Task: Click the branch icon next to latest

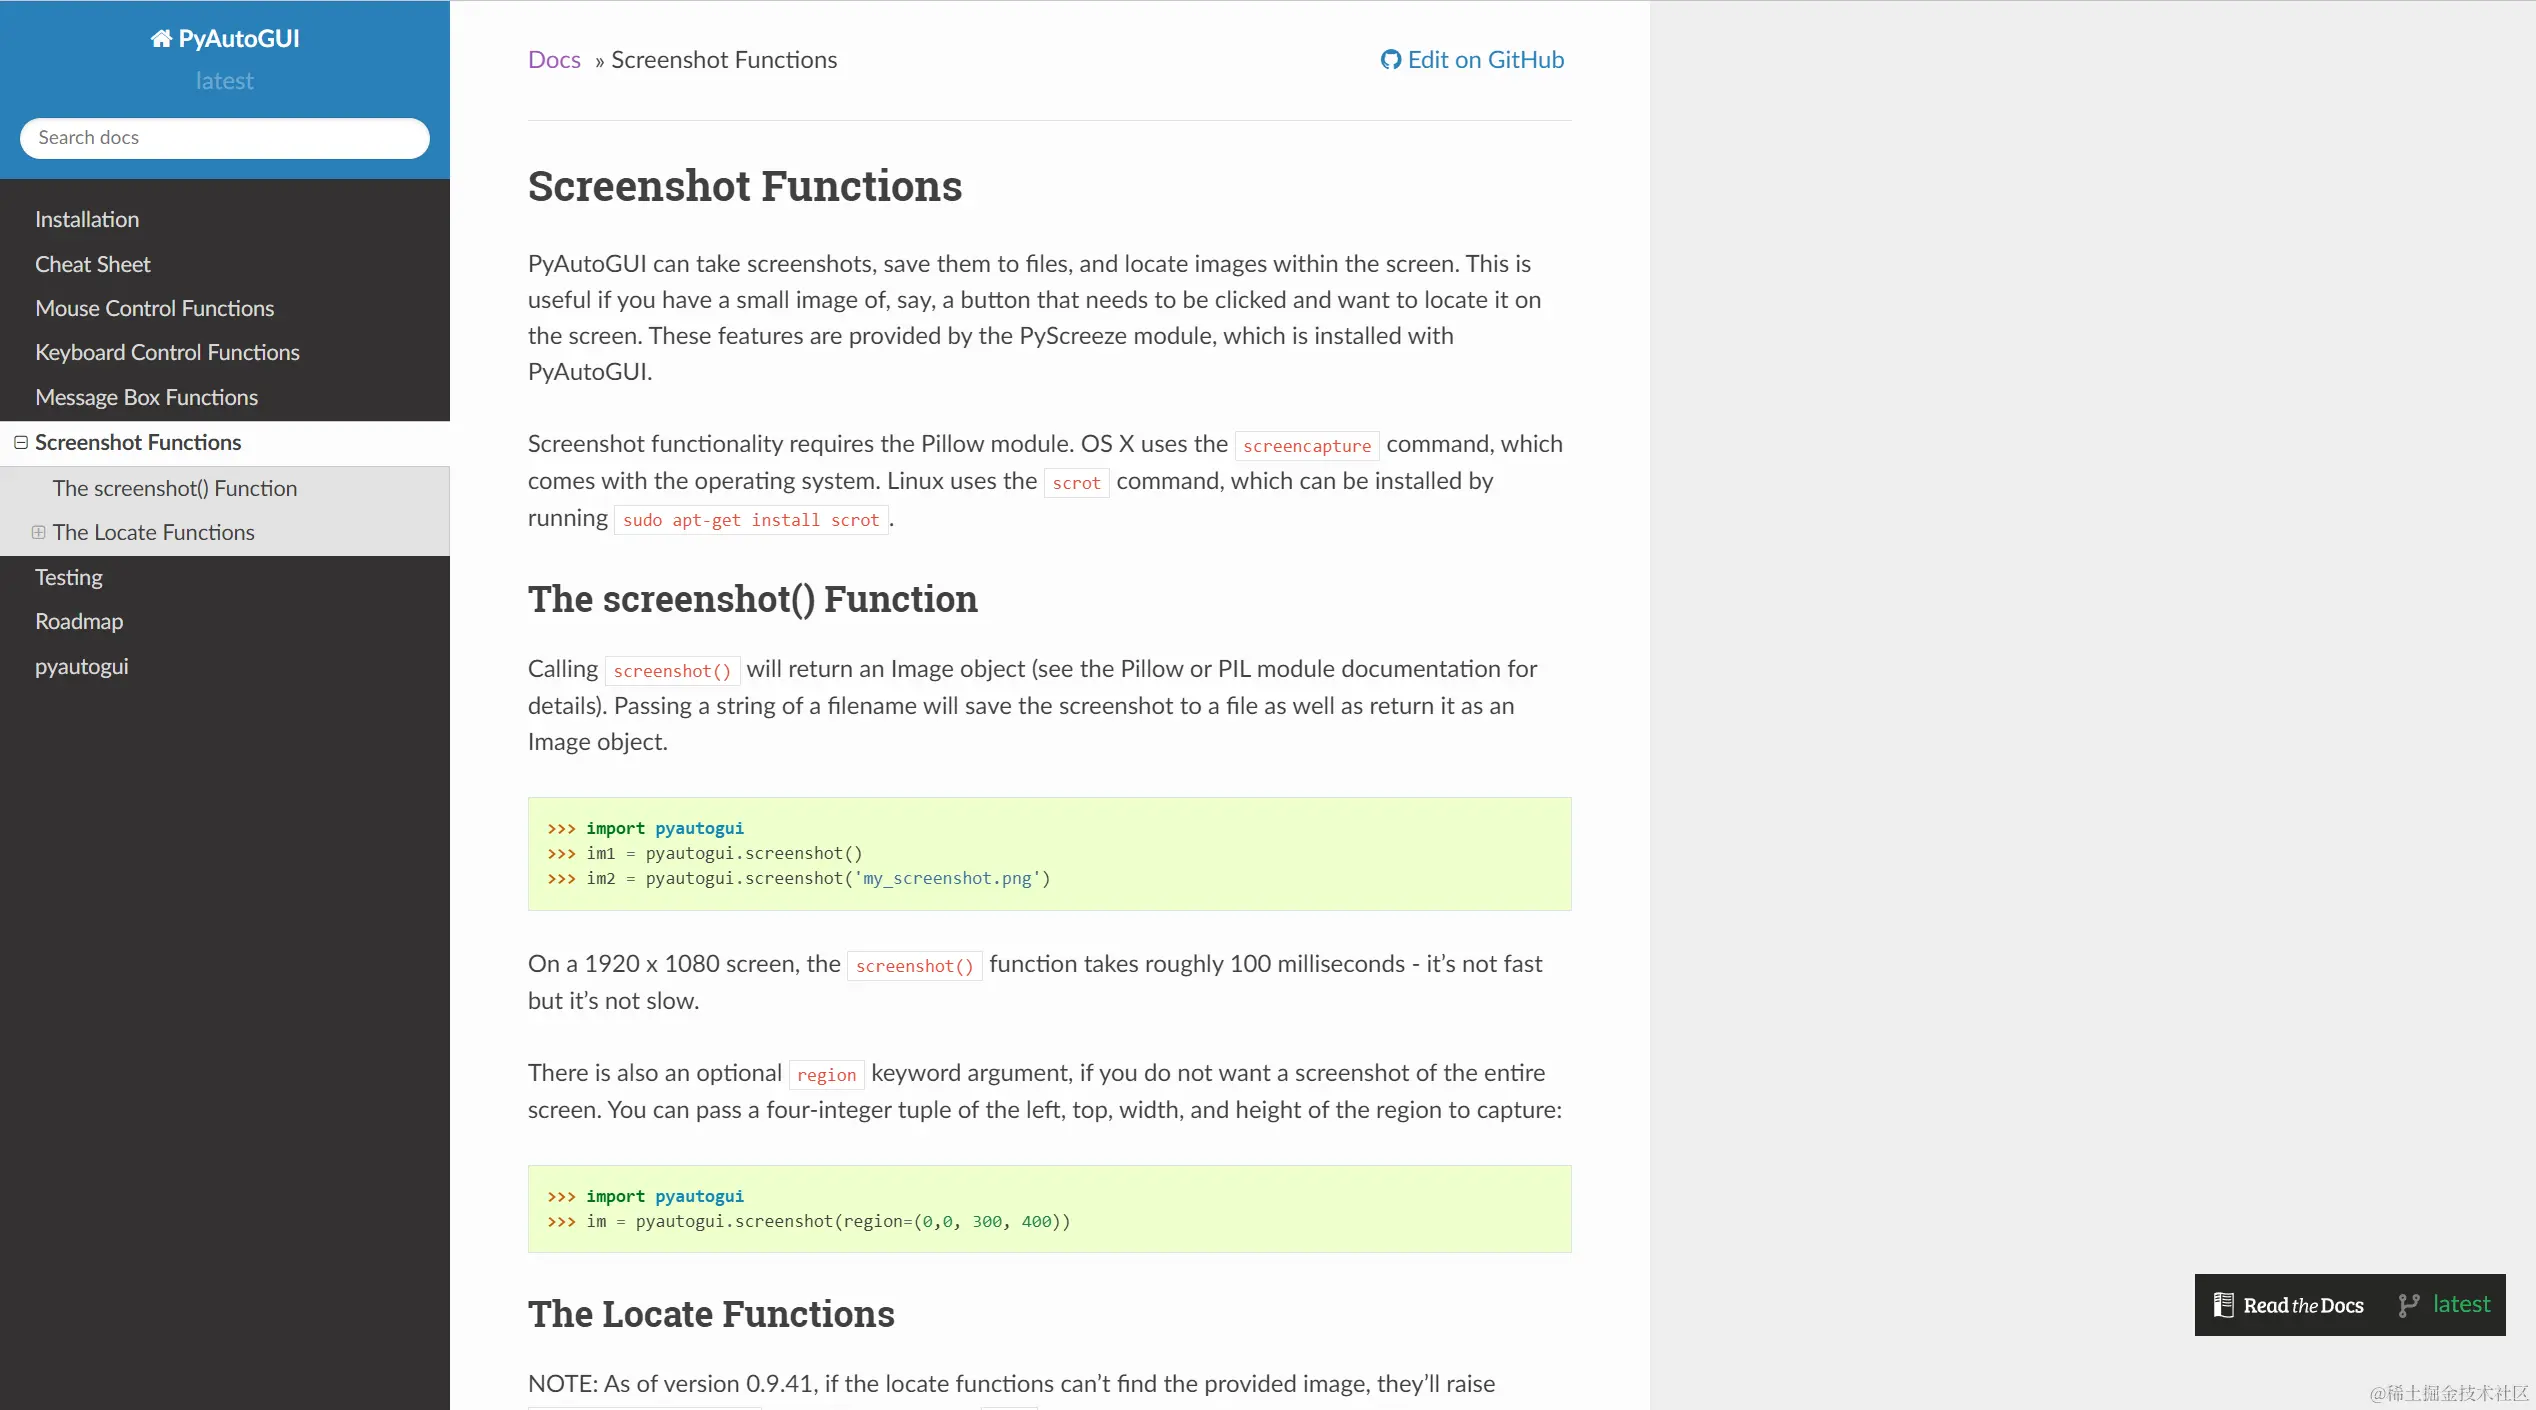Action: (x=2408, y=1305)
